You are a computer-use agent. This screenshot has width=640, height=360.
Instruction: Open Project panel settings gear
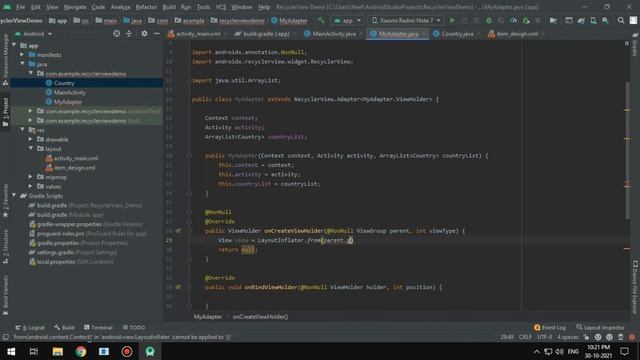click(x=144, y=34)
